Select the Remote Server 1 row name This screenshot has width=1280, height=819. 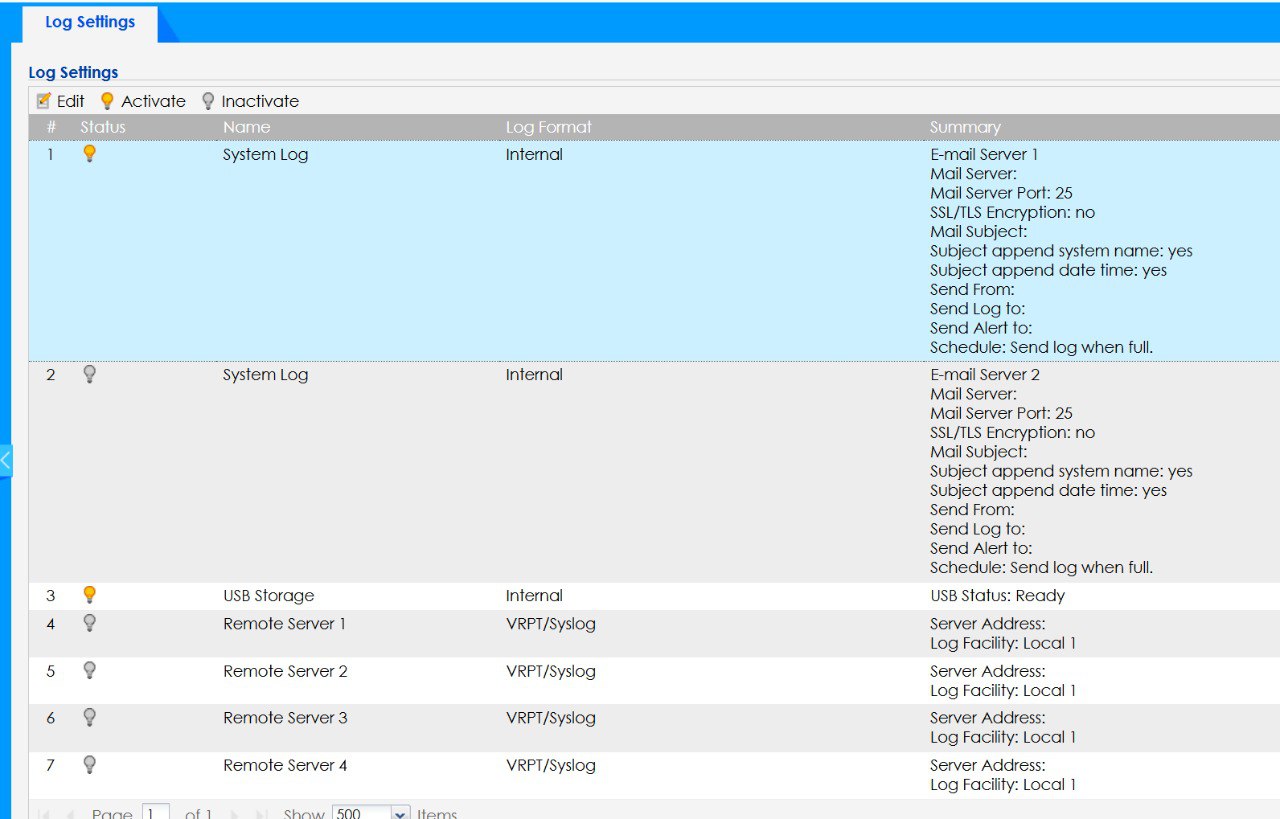point(284,623)
